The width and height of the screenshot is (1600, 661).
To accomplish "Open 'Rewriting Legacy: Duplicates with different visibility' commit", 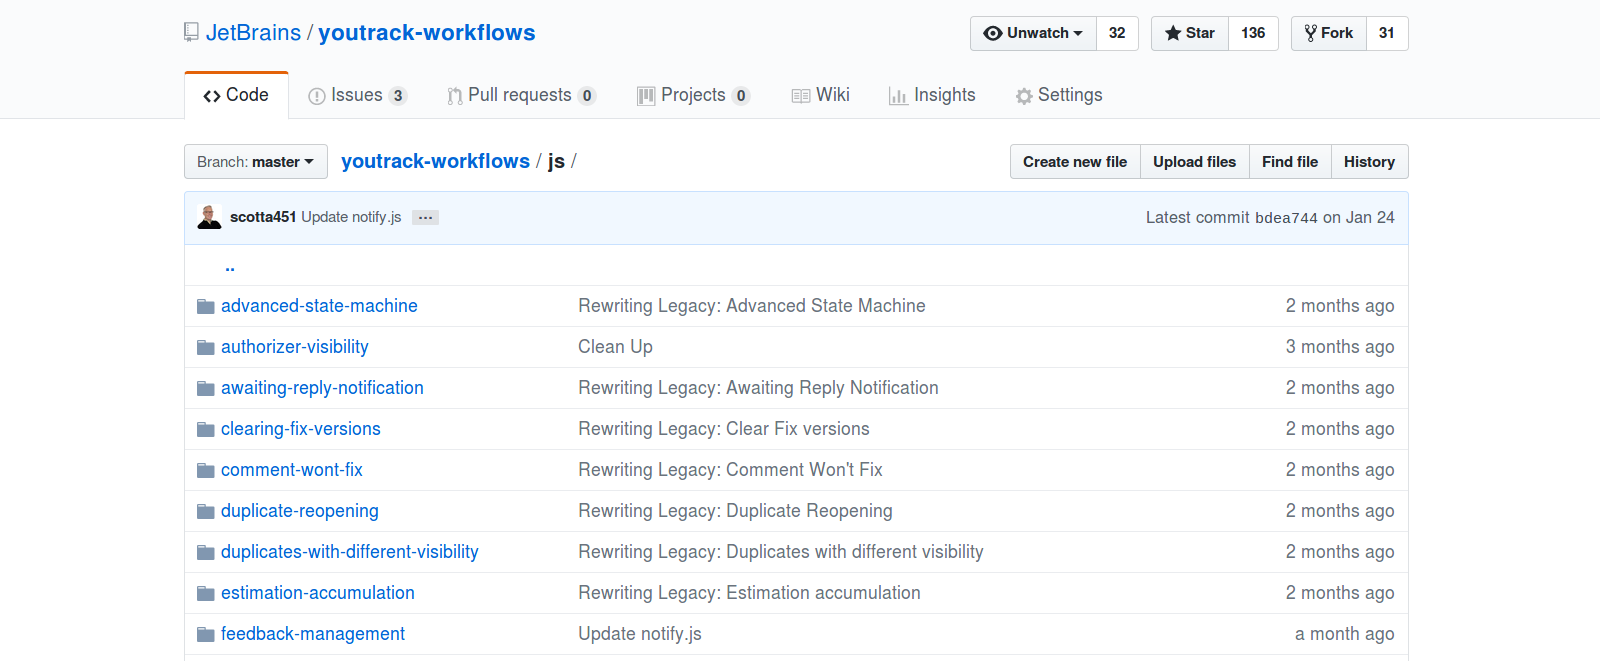I will tap(781, 552).
